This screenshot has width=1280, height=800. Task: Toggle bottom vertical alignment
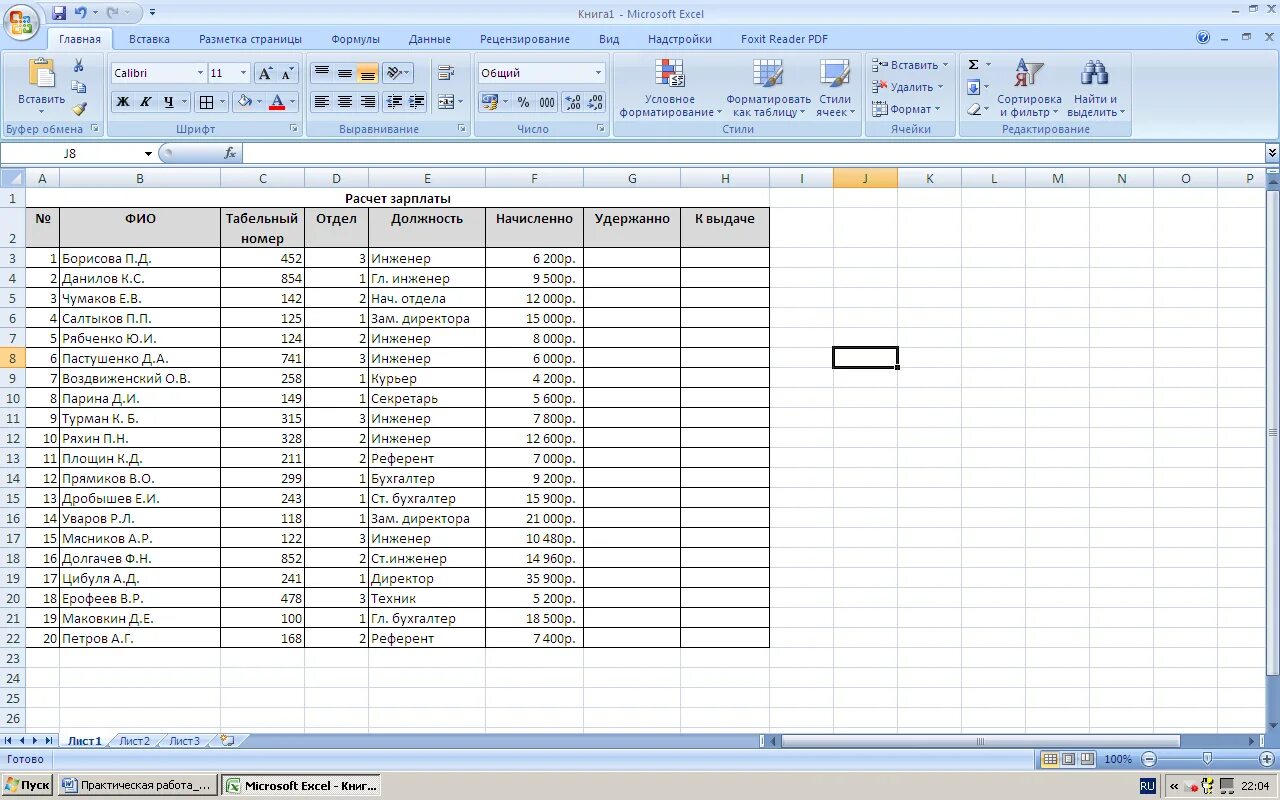coord(368,73)
